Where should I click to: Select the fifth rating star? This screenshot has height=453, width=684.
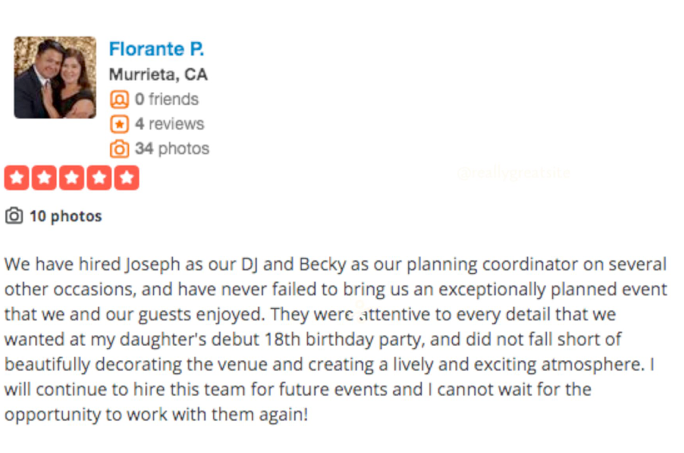pyautogui.click(x=127, y=178)
